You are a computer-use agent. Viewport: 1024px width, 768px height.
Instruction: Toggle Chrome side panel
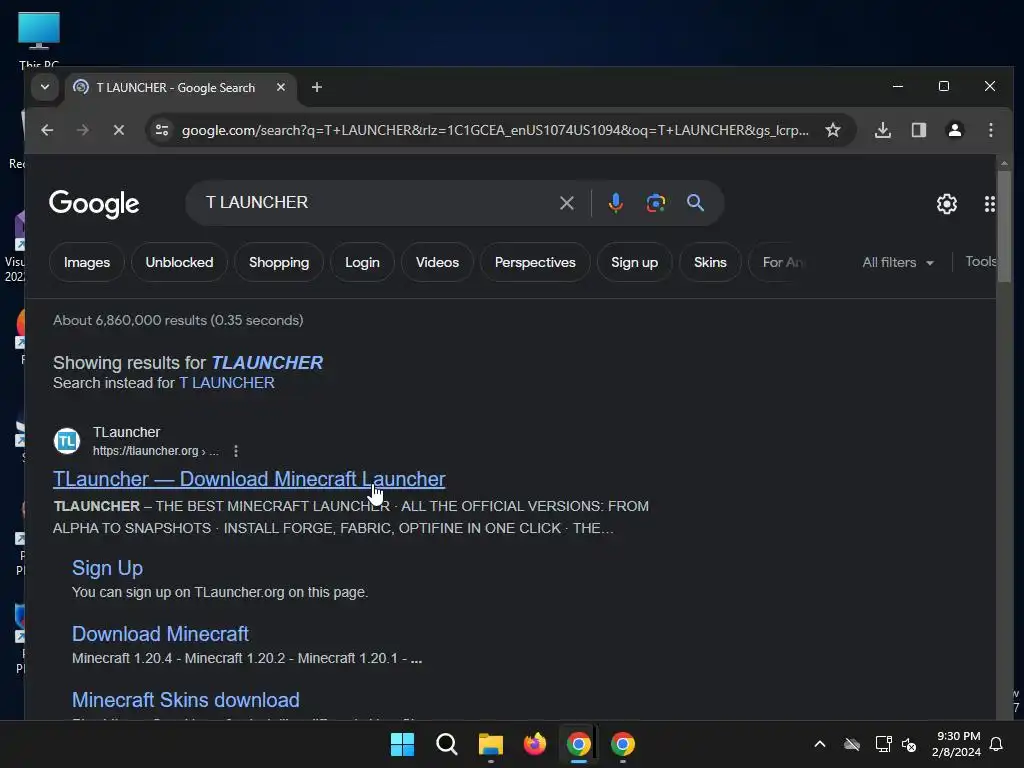[919, 130]
